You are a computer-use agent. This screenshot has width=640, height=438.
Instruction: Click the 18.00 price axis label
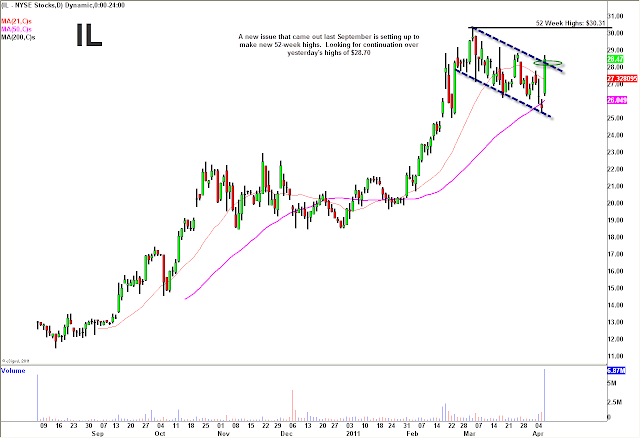616,237
